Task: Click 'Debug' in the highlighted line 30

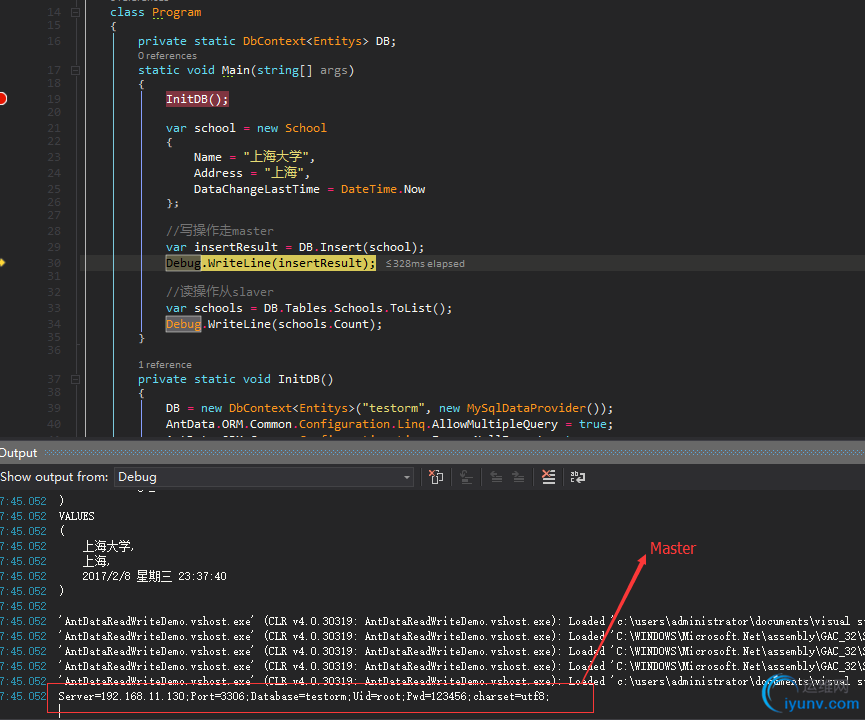Action: pyautogui.click(x=183, y=263)
